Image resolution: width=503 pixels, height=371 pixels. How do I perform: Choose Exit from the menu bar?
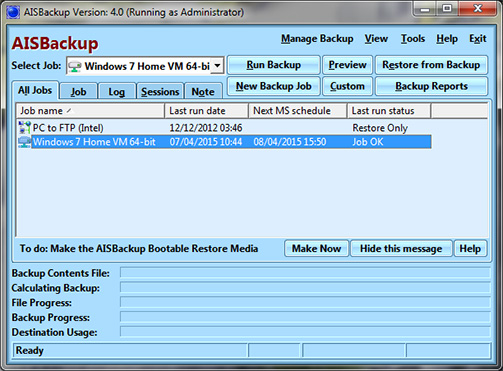(x=478, y=39)
